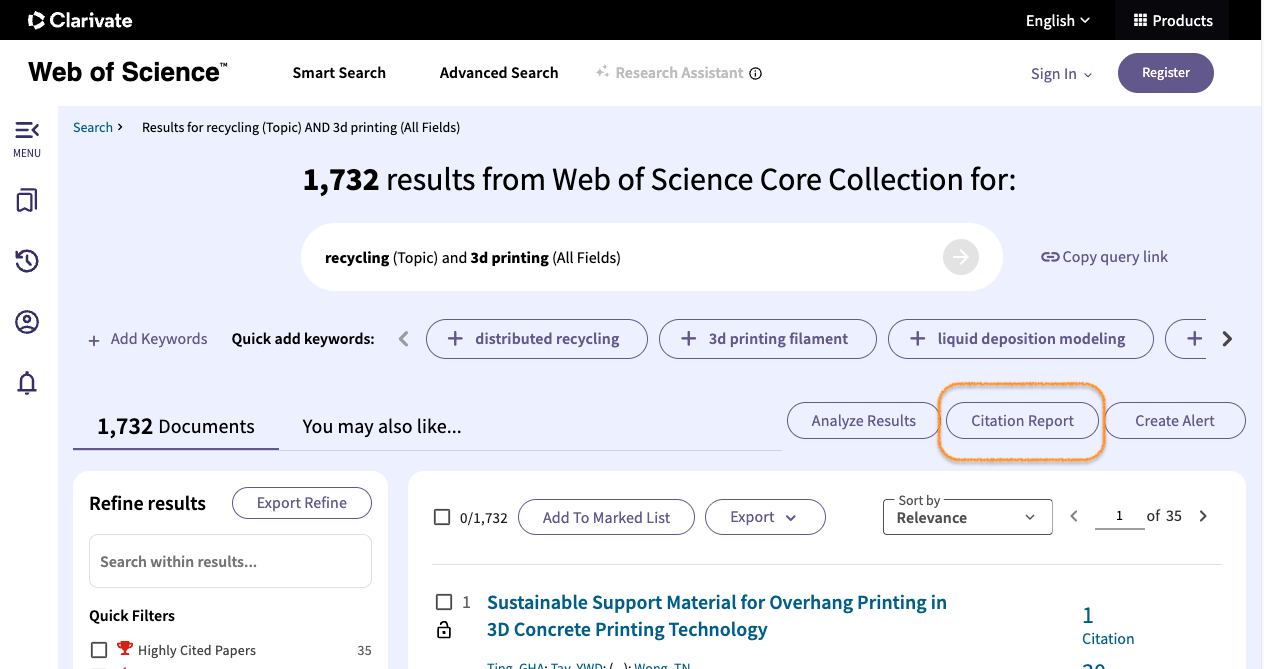
Task: Click Add Keywords link
Action: [159, 339]
